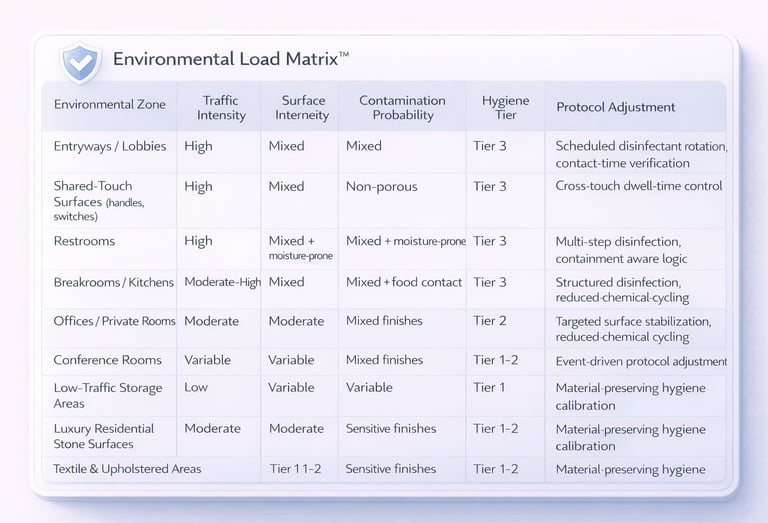Click the Cross-touch dwell-time control text
This screenshot has height=523, width=768.
[x=639, y=186]
